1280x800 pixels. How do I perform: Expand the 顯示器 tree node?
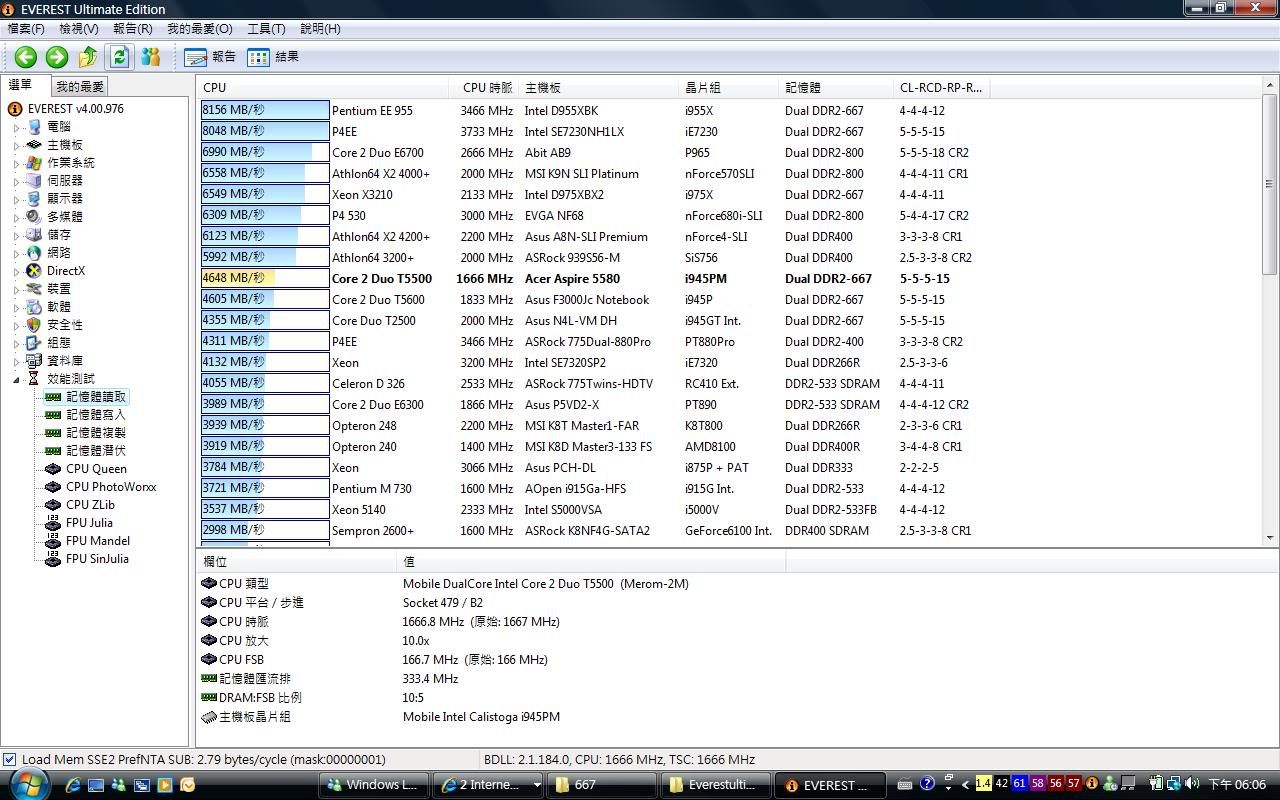click(17, 199)
